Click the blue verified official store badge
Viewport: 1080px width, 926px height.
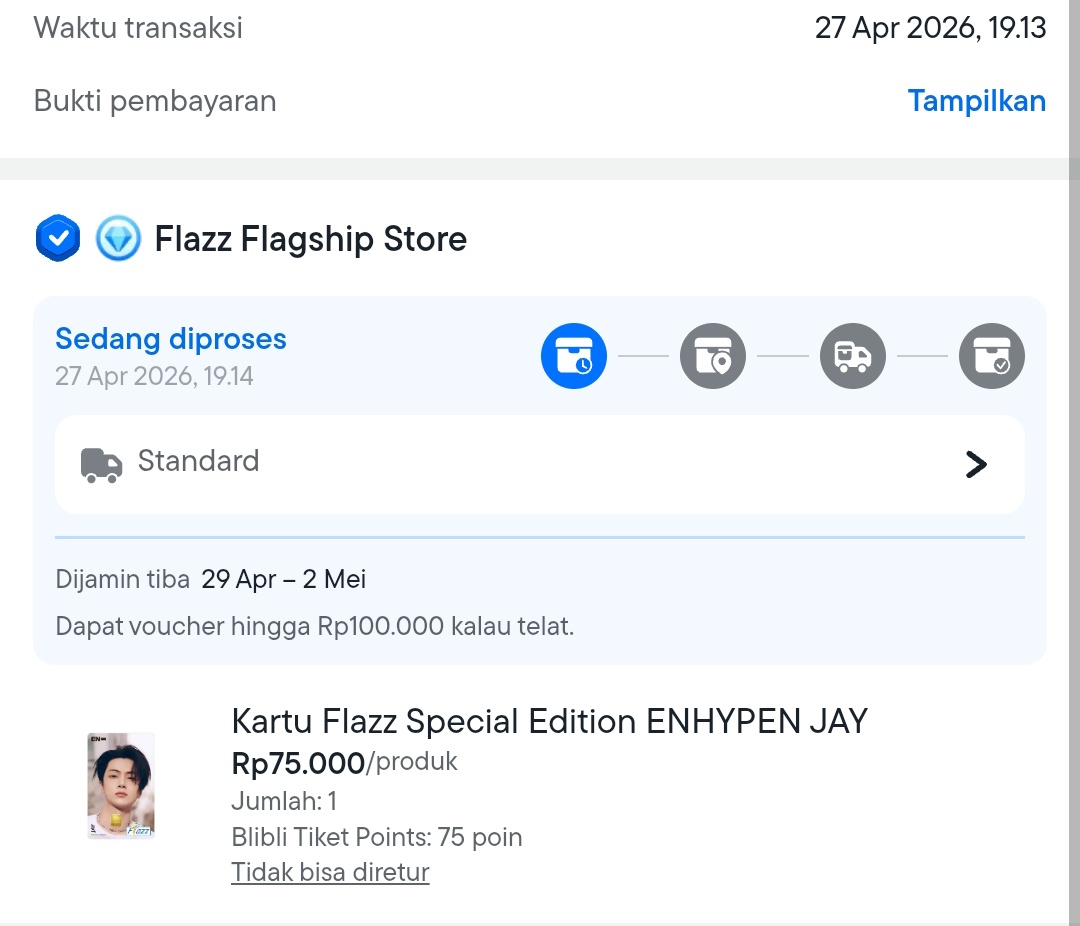click(x=58, y=238)
